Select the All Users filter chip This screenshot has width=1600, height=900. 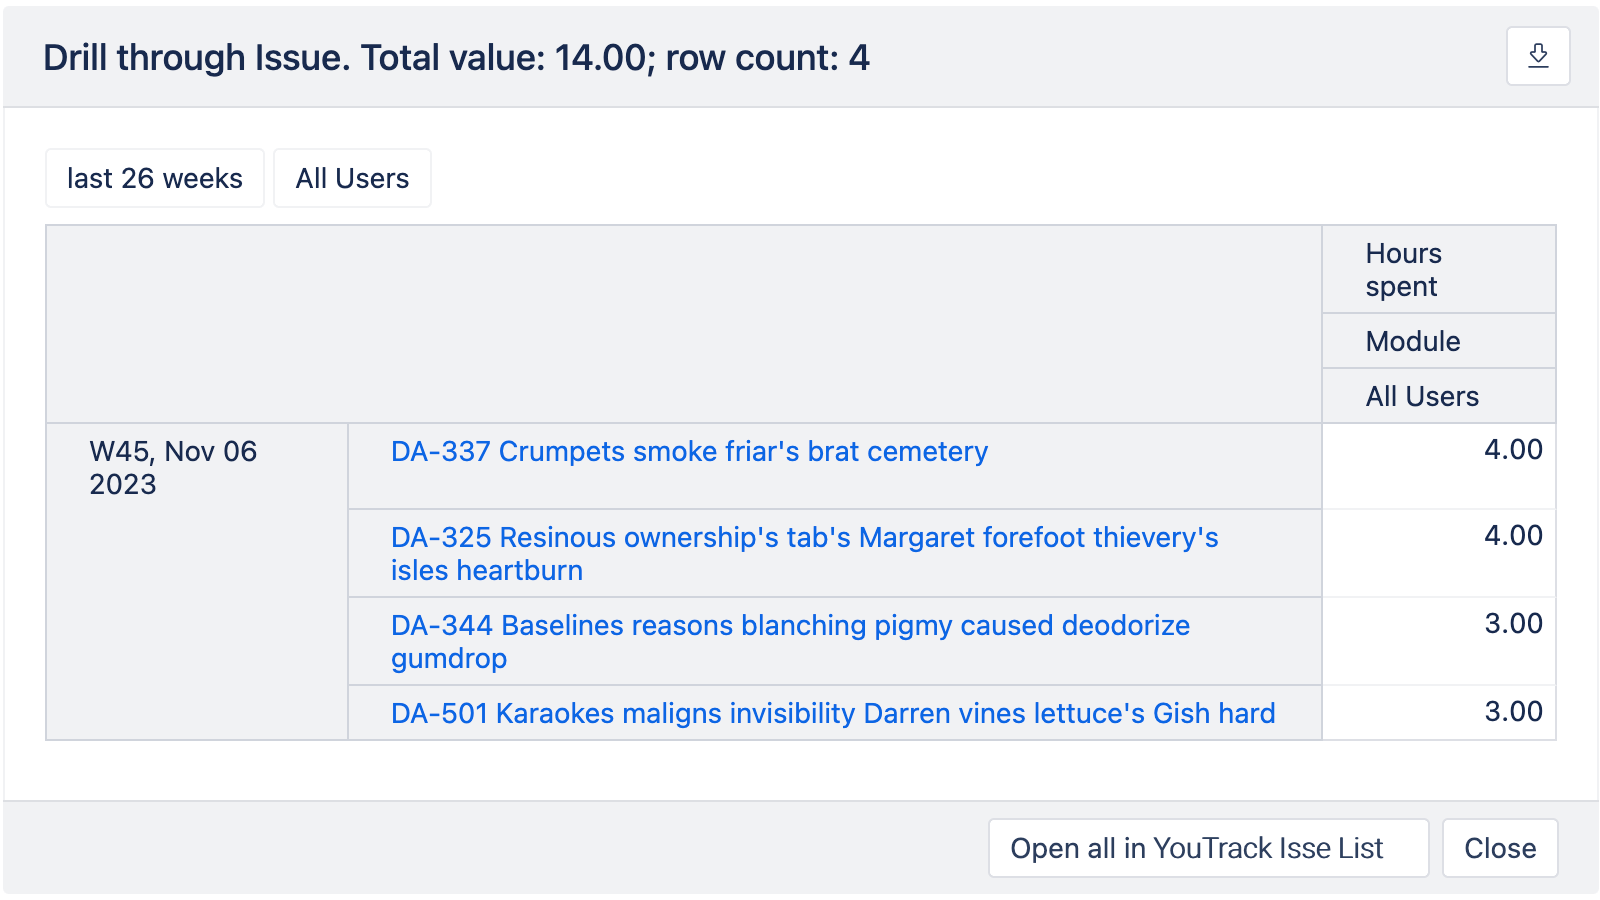pyautogui.click(x=352, y=177)
